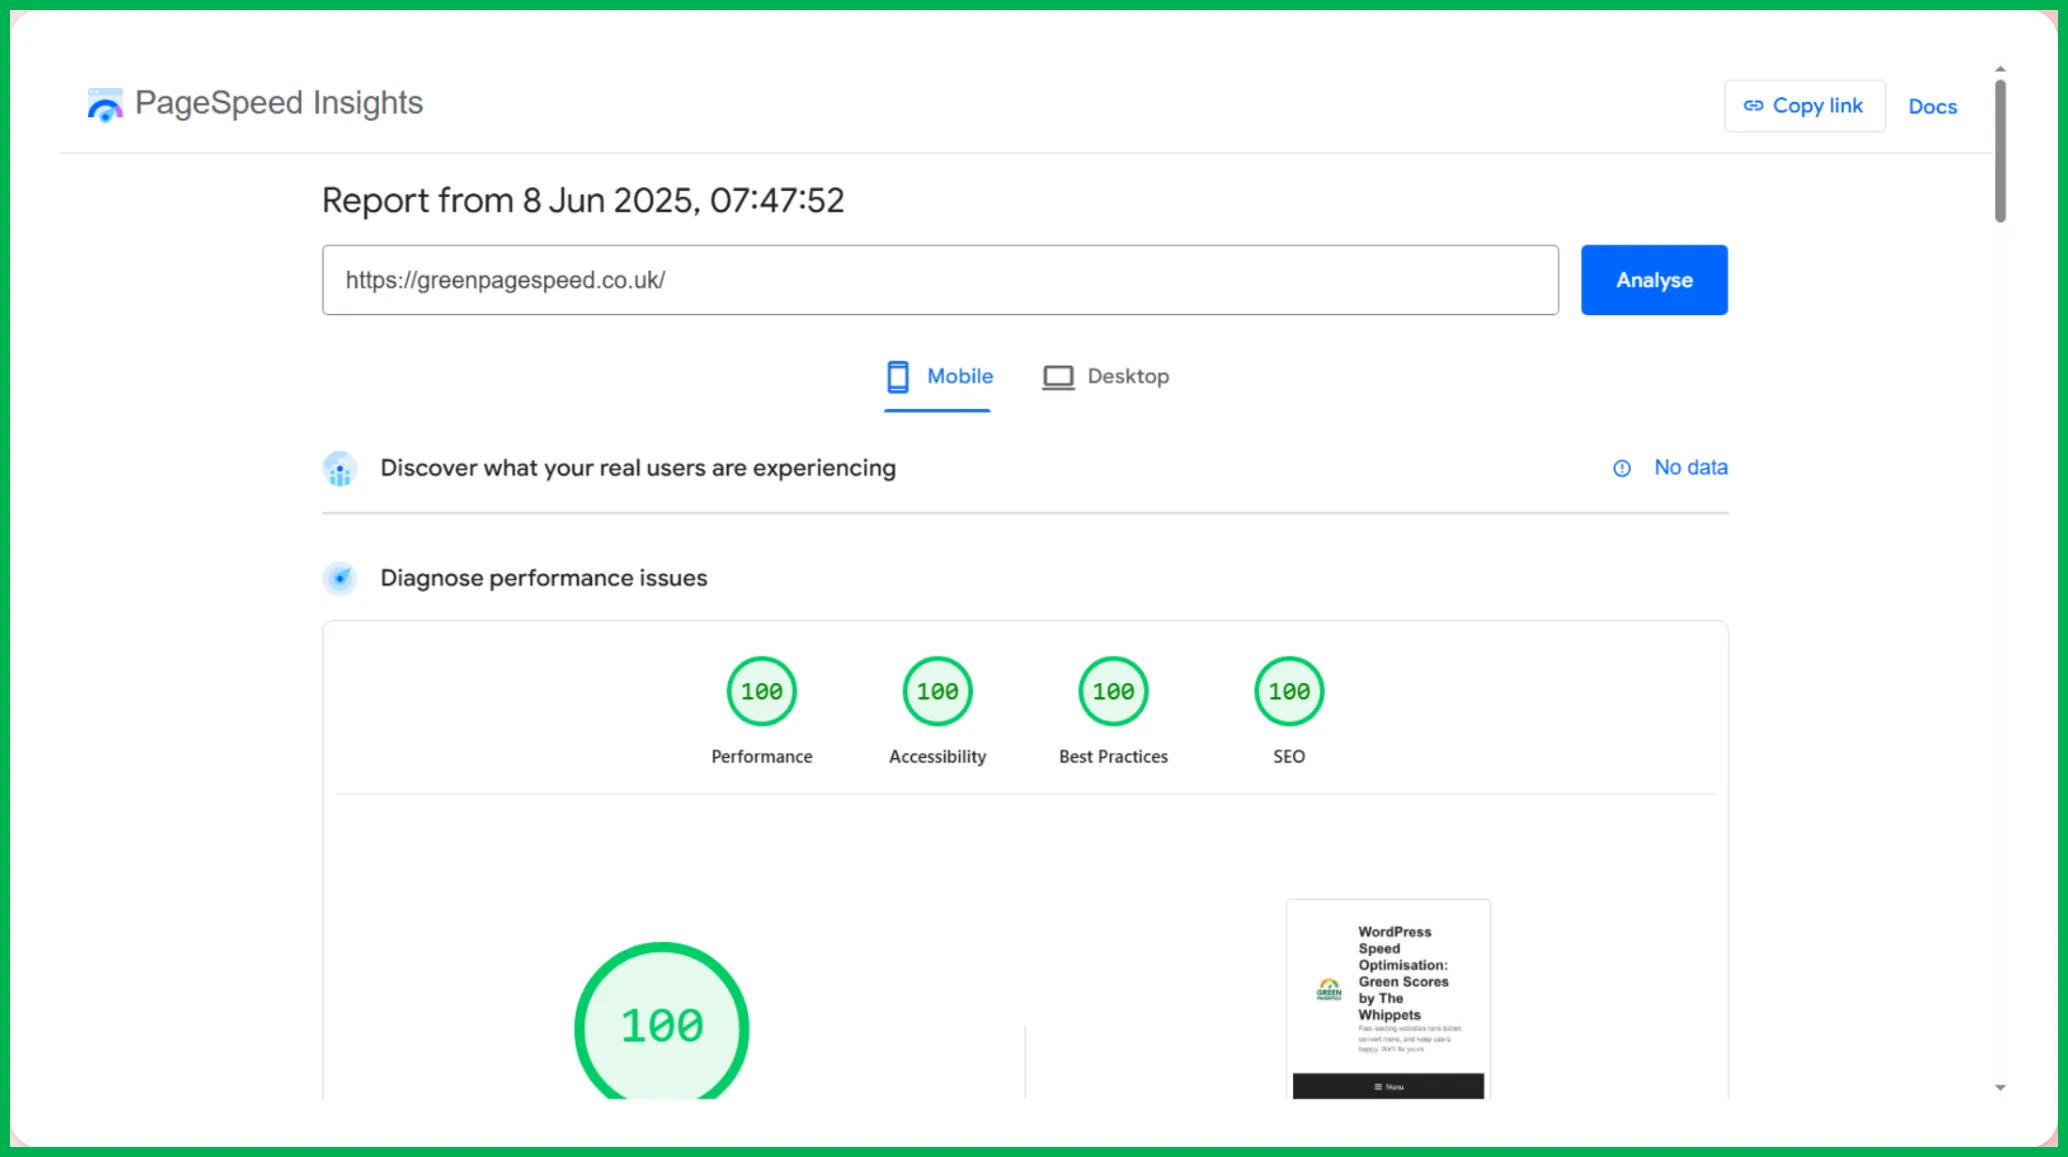This screenshot has width=2068, height=1157.
Task: Click the Analyse button
Action: tap(1653, 280)
